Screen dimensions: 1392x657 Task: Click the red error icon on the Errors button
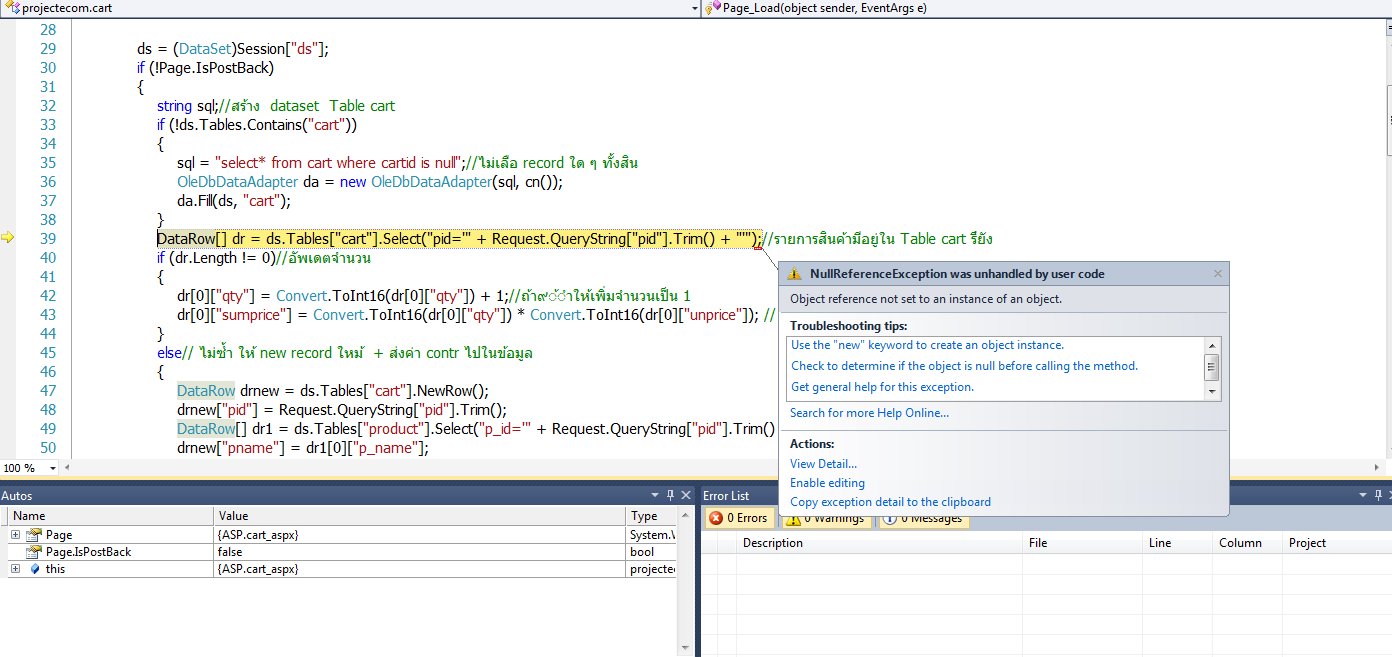click(x=716, y=518)
